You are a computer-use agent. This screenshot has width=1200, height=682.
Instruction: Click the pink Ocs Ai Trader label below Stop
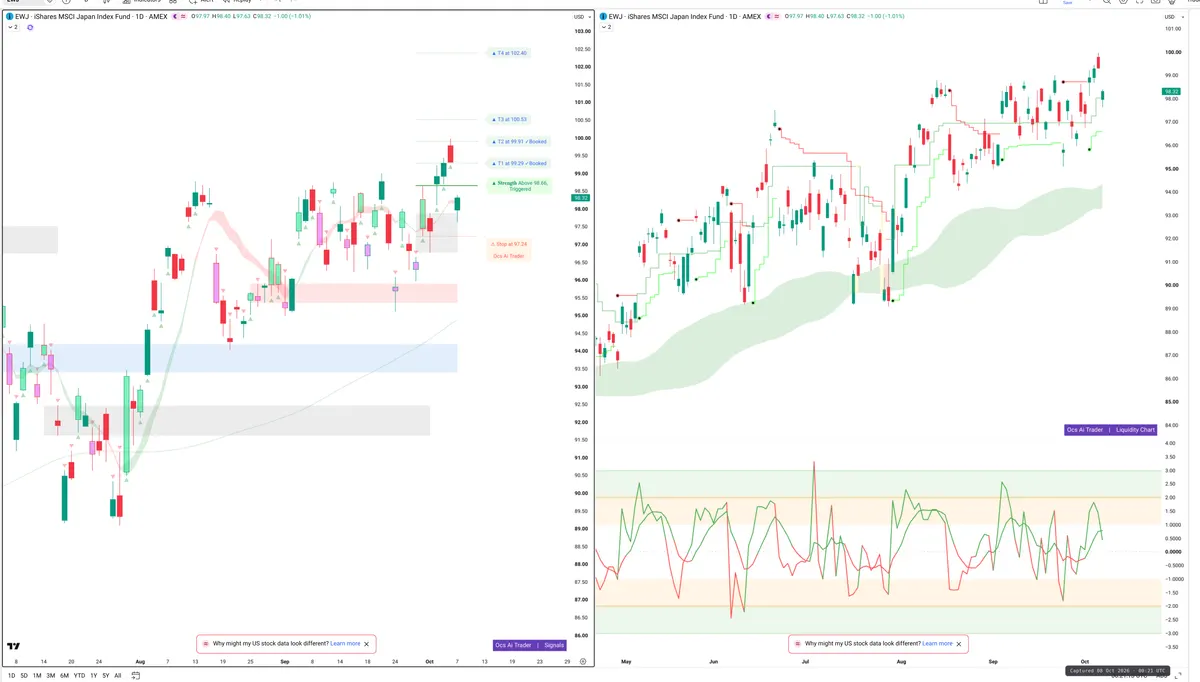point(509,256)
